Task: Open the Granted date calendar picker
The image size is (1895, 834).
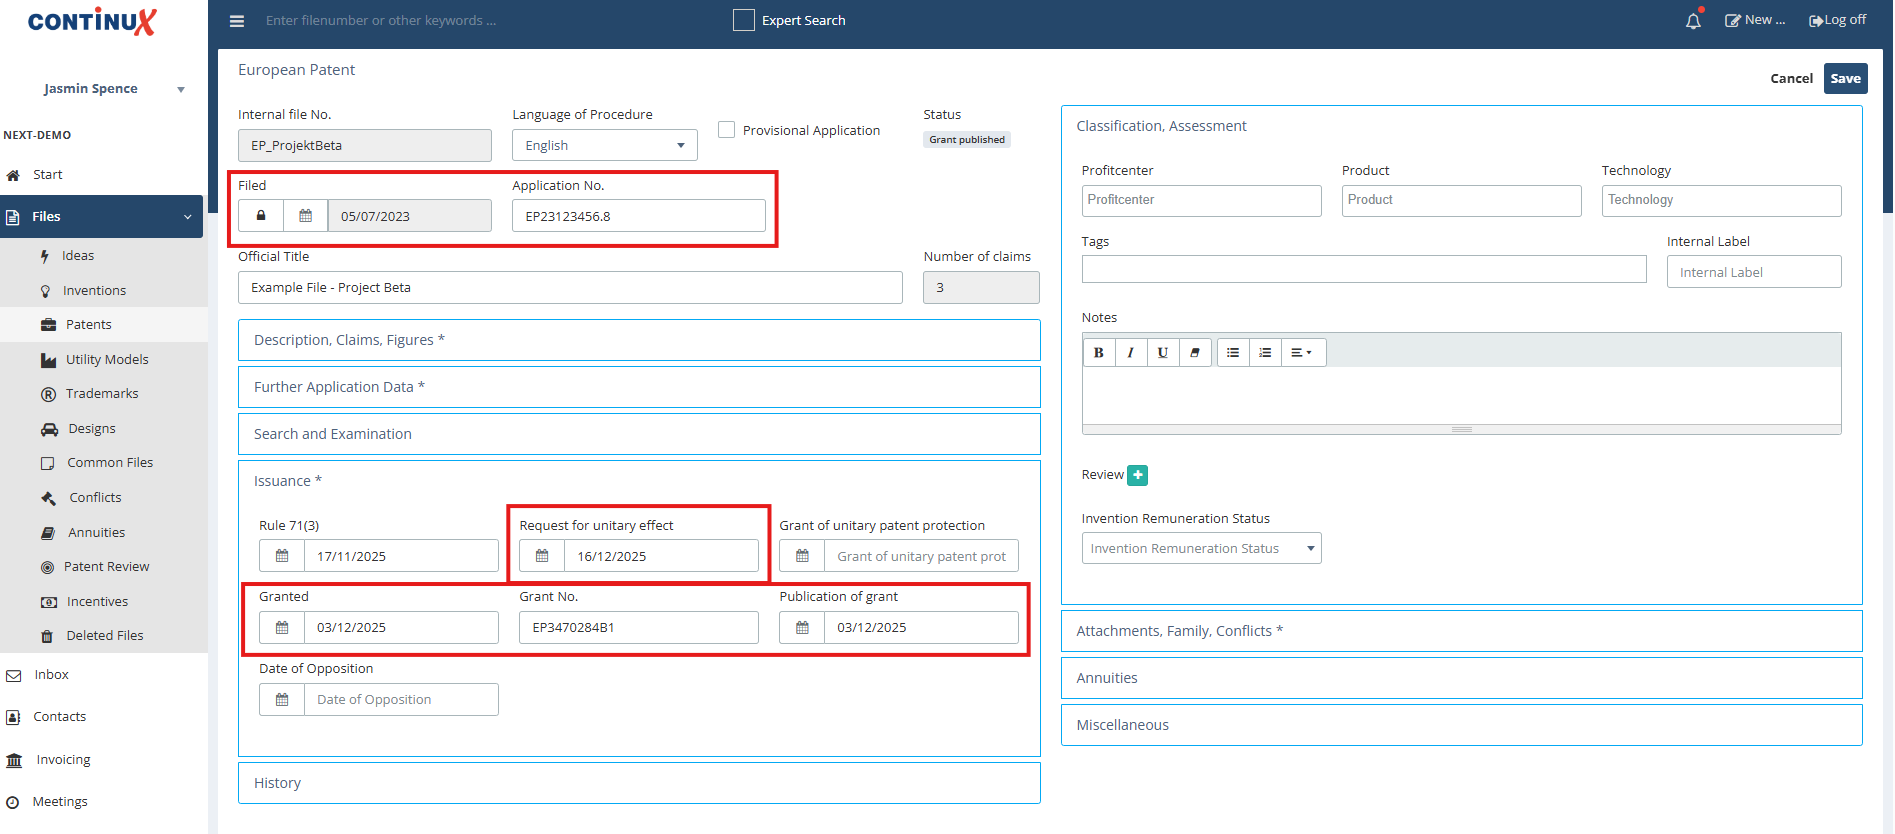Action: [x=282, y=628]
